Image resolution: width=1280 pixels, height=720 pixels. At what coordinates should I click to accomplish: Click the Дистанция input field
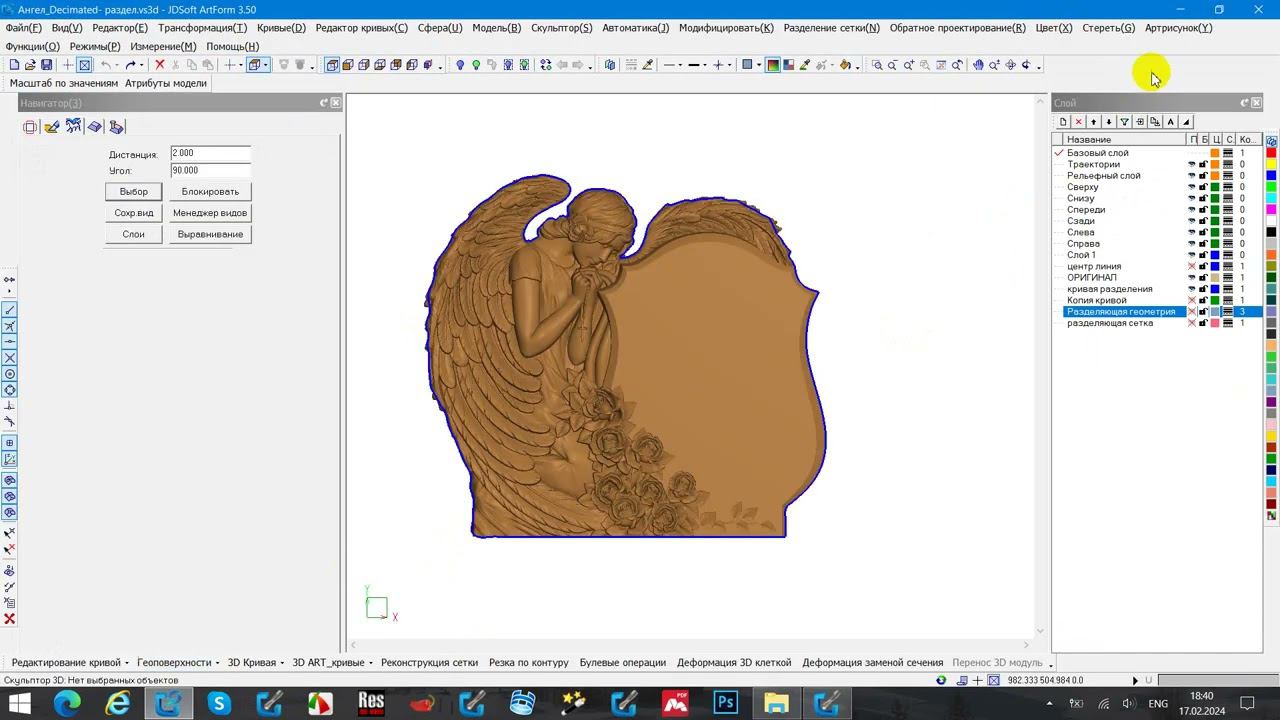tap(210, 153)
